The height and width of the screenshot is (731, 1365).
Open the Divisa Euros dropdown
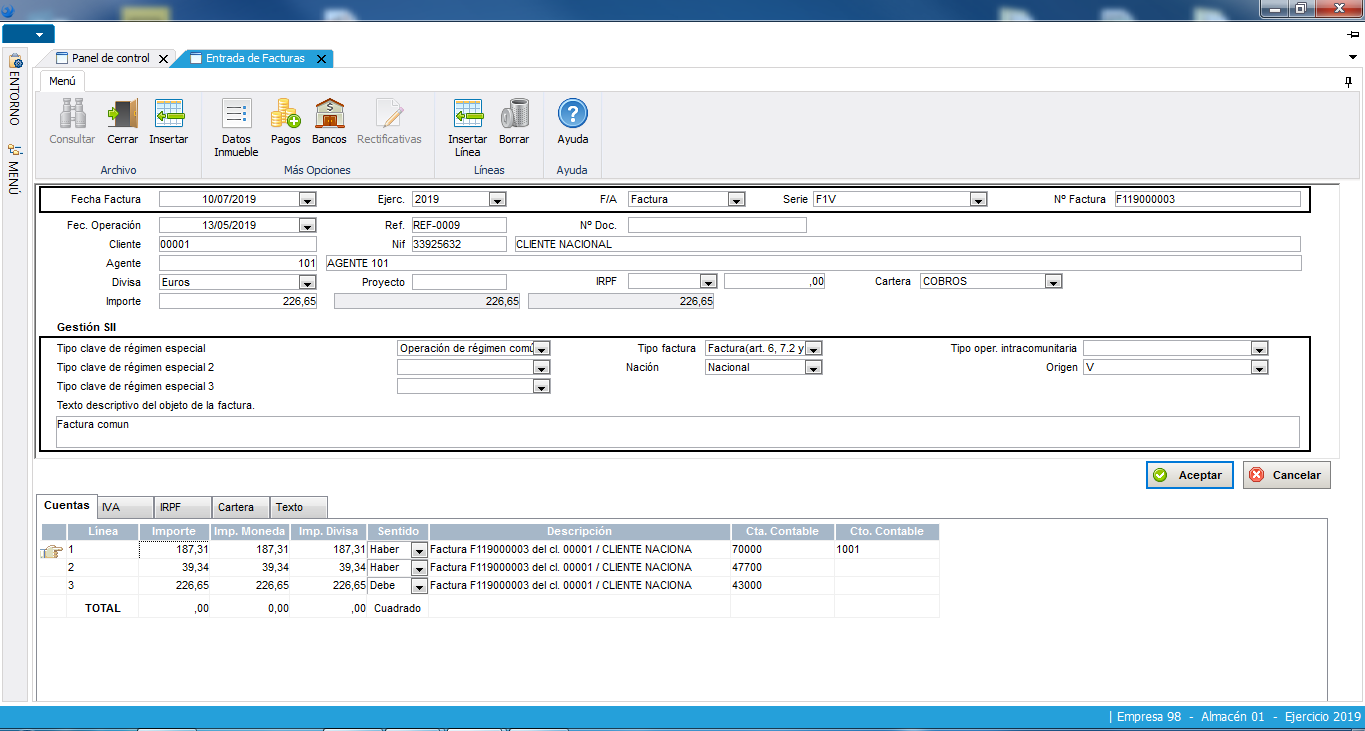(307, 283)
